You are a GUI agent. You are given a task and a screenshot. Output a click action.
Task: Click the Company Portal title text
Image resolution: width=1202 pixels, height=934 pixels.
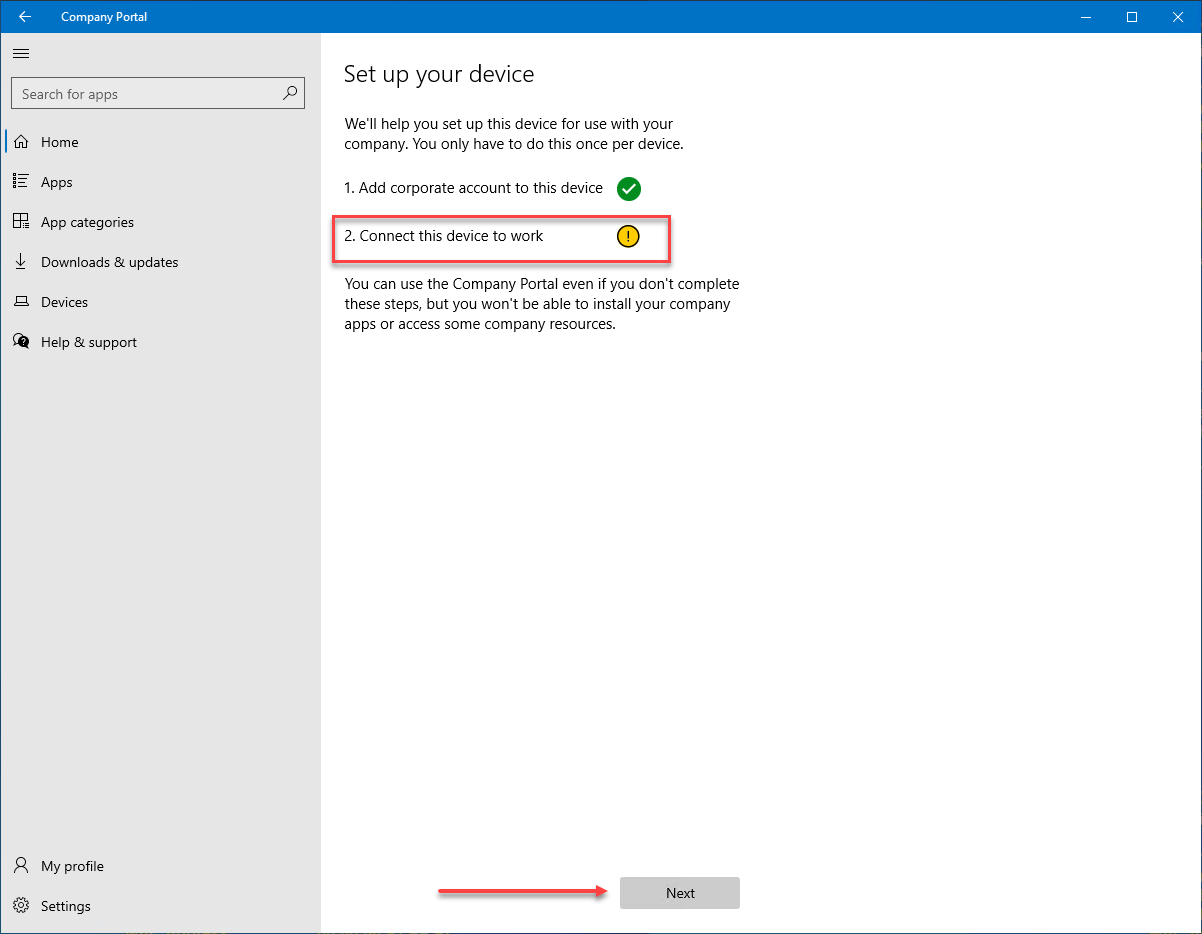click(x=104, y=16)
